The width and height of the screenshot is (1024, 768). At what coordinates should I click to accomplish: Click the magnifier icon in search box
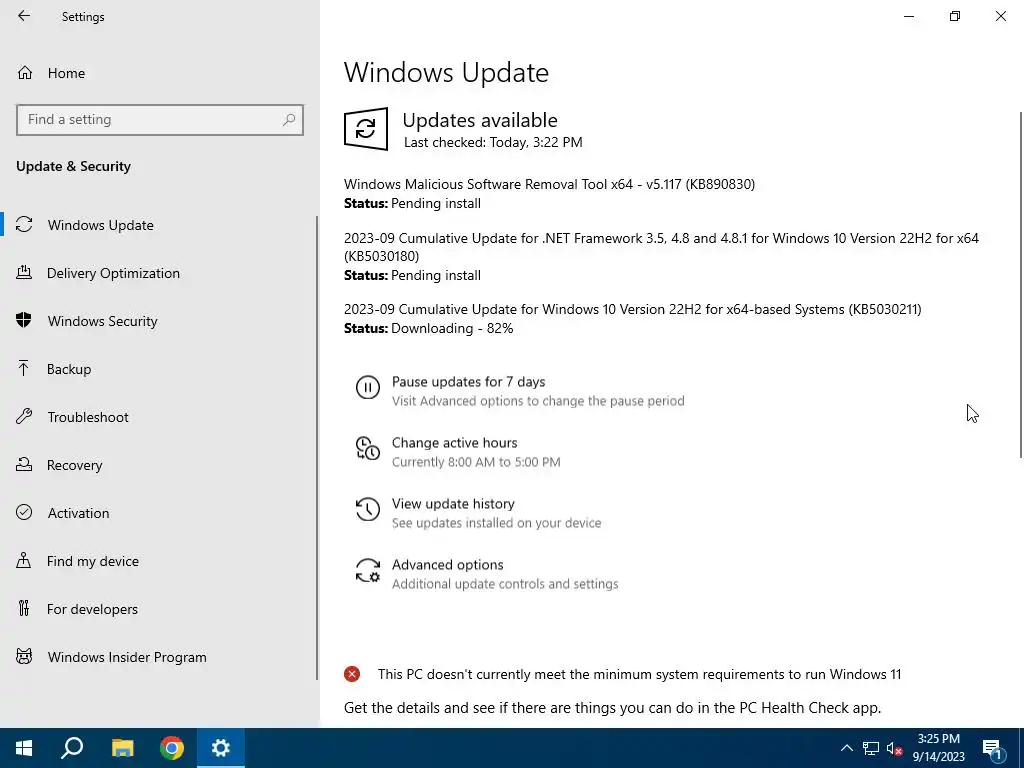click(x=289, y=120)
